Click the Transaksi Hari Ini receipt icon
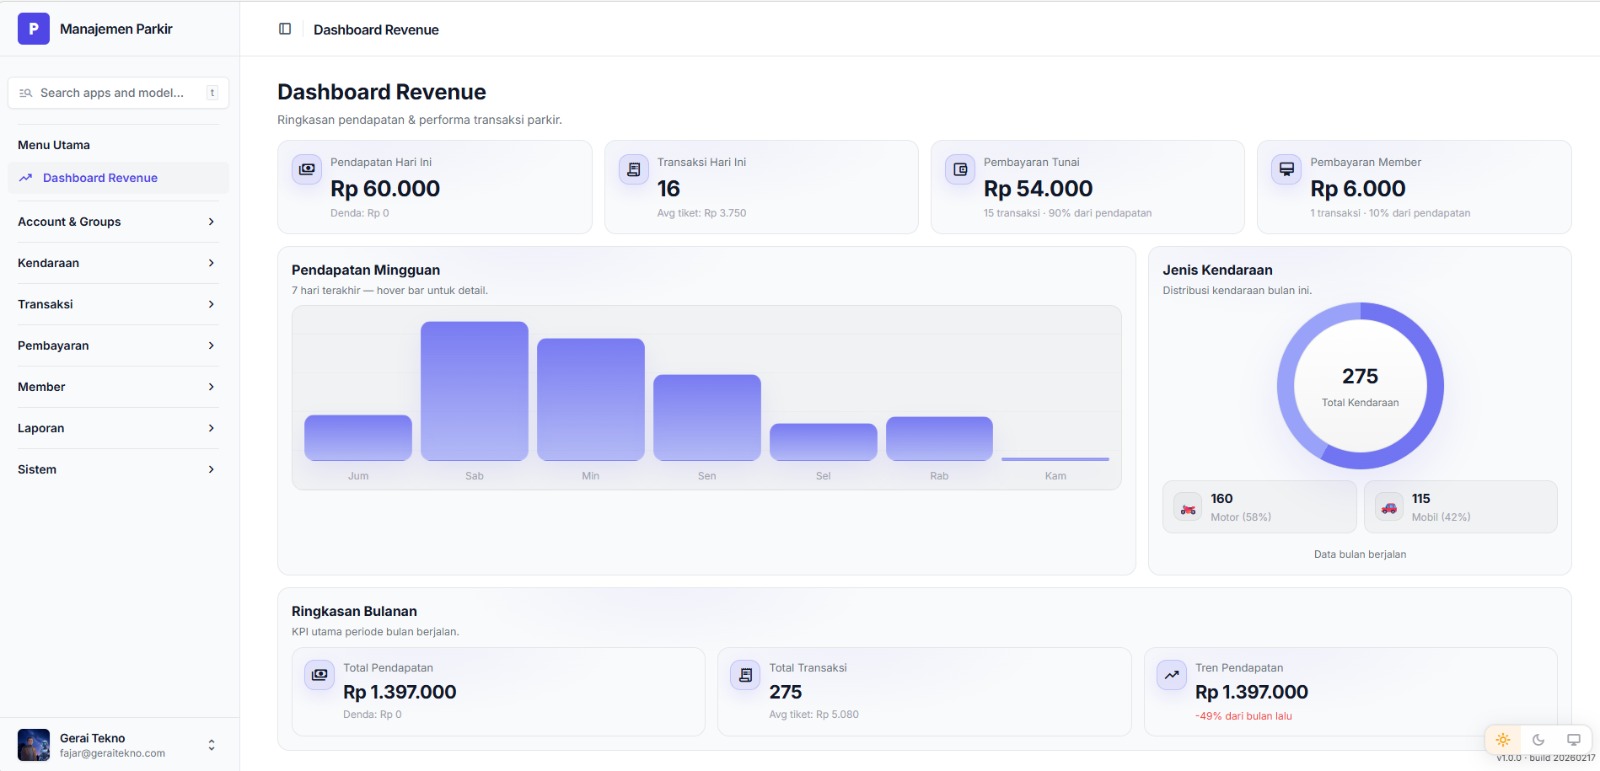Image resolution: width=1600 pixels, height=771 pixels. click(633, 169)
